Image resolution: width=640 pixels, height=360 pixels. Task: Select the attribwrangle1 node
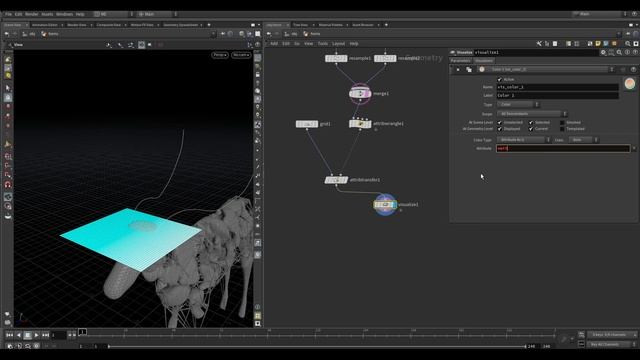360,124
